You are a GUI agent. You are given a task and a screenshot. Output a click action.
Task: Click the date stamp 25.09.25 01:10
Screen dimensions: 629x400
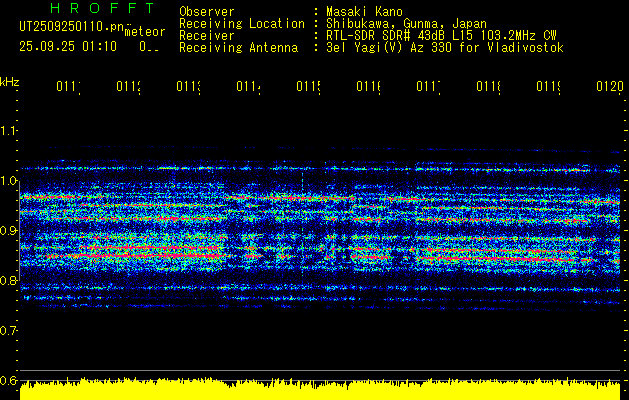pos(68,47)
